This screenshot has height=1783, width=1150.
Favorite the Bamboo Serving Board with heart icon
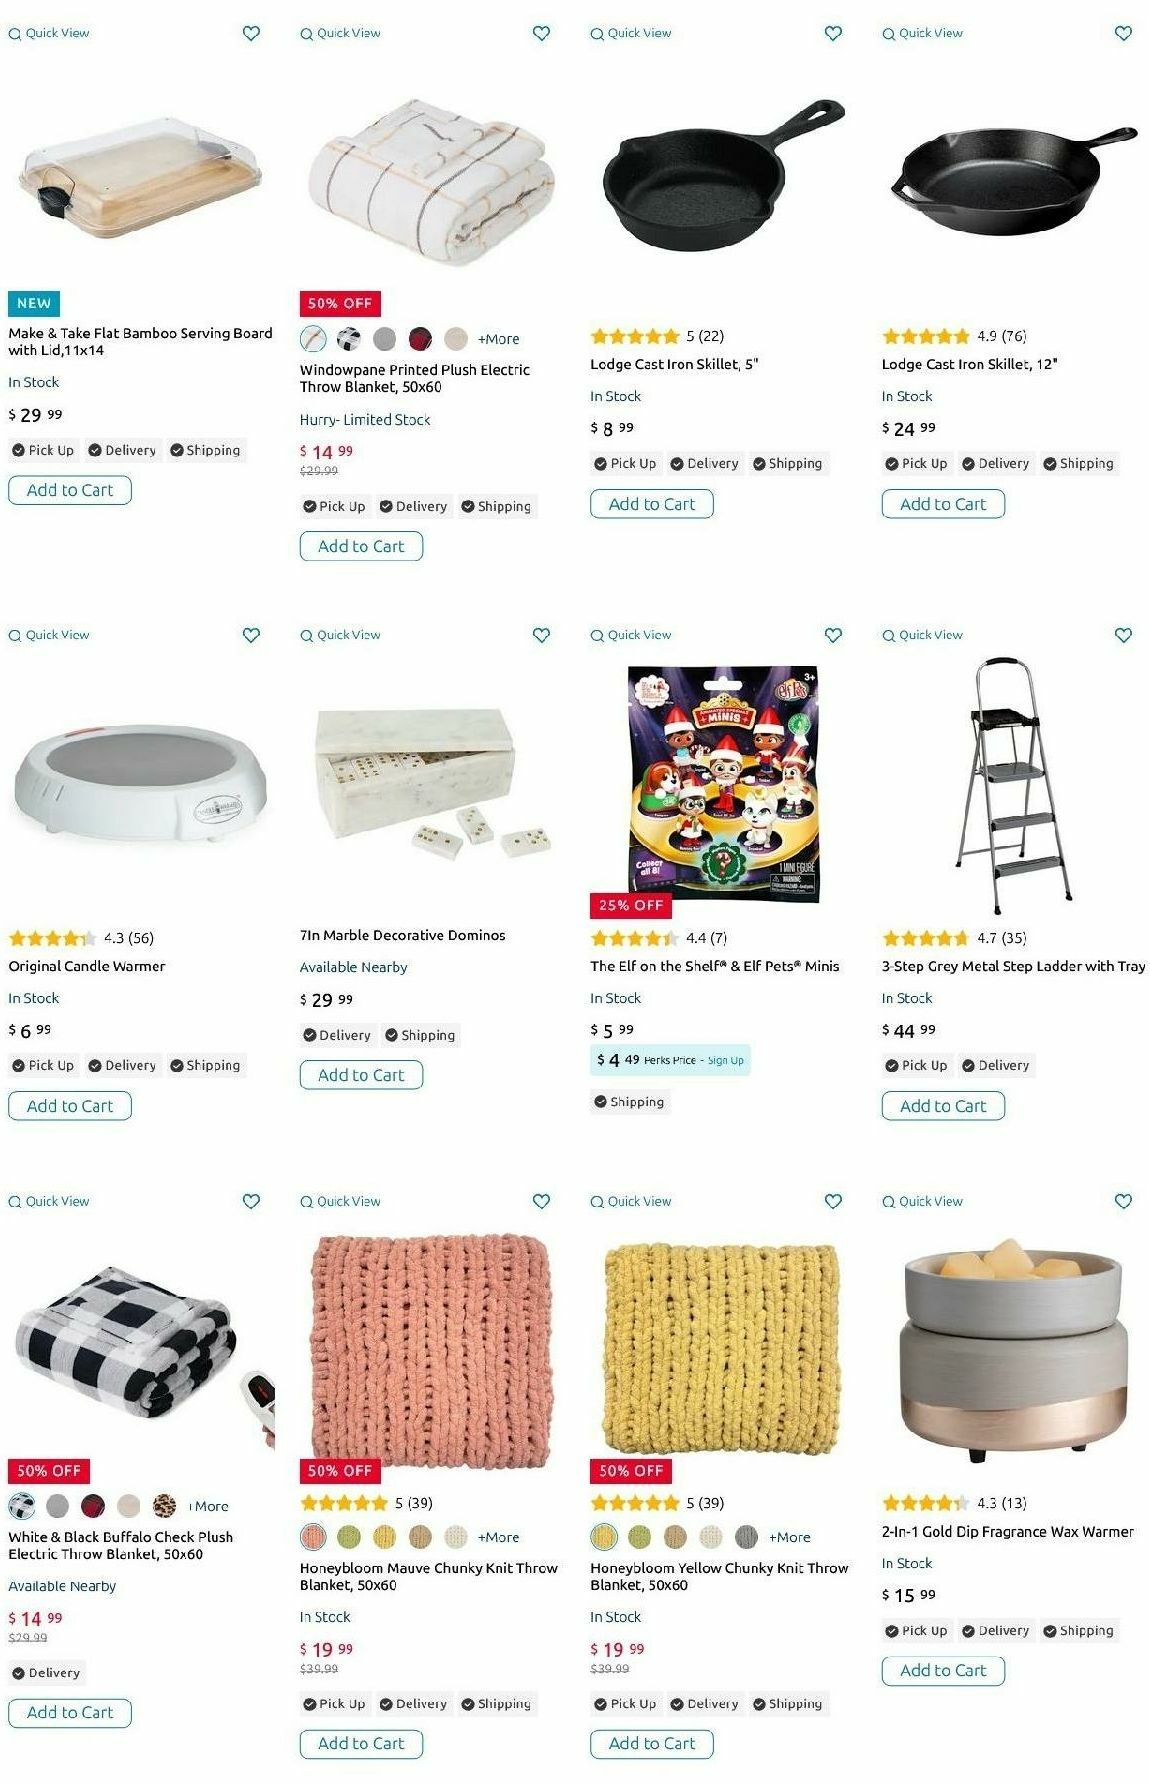[x=251, y=33]
